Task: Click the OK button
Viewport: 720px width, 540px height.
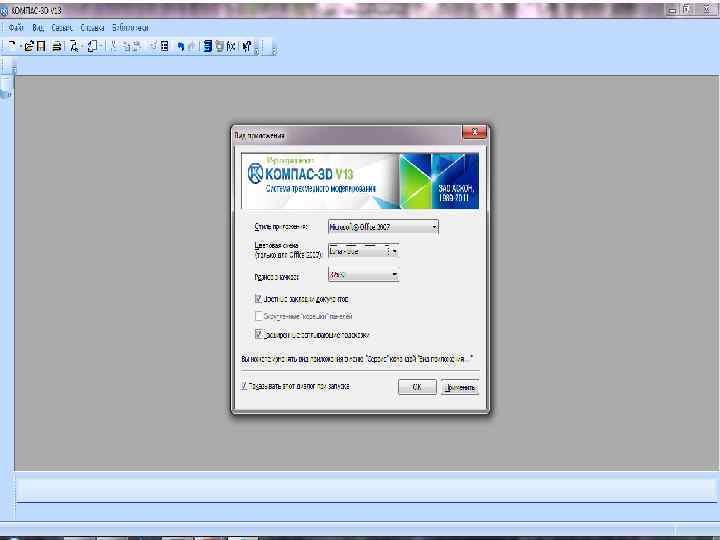Action: 417,387
